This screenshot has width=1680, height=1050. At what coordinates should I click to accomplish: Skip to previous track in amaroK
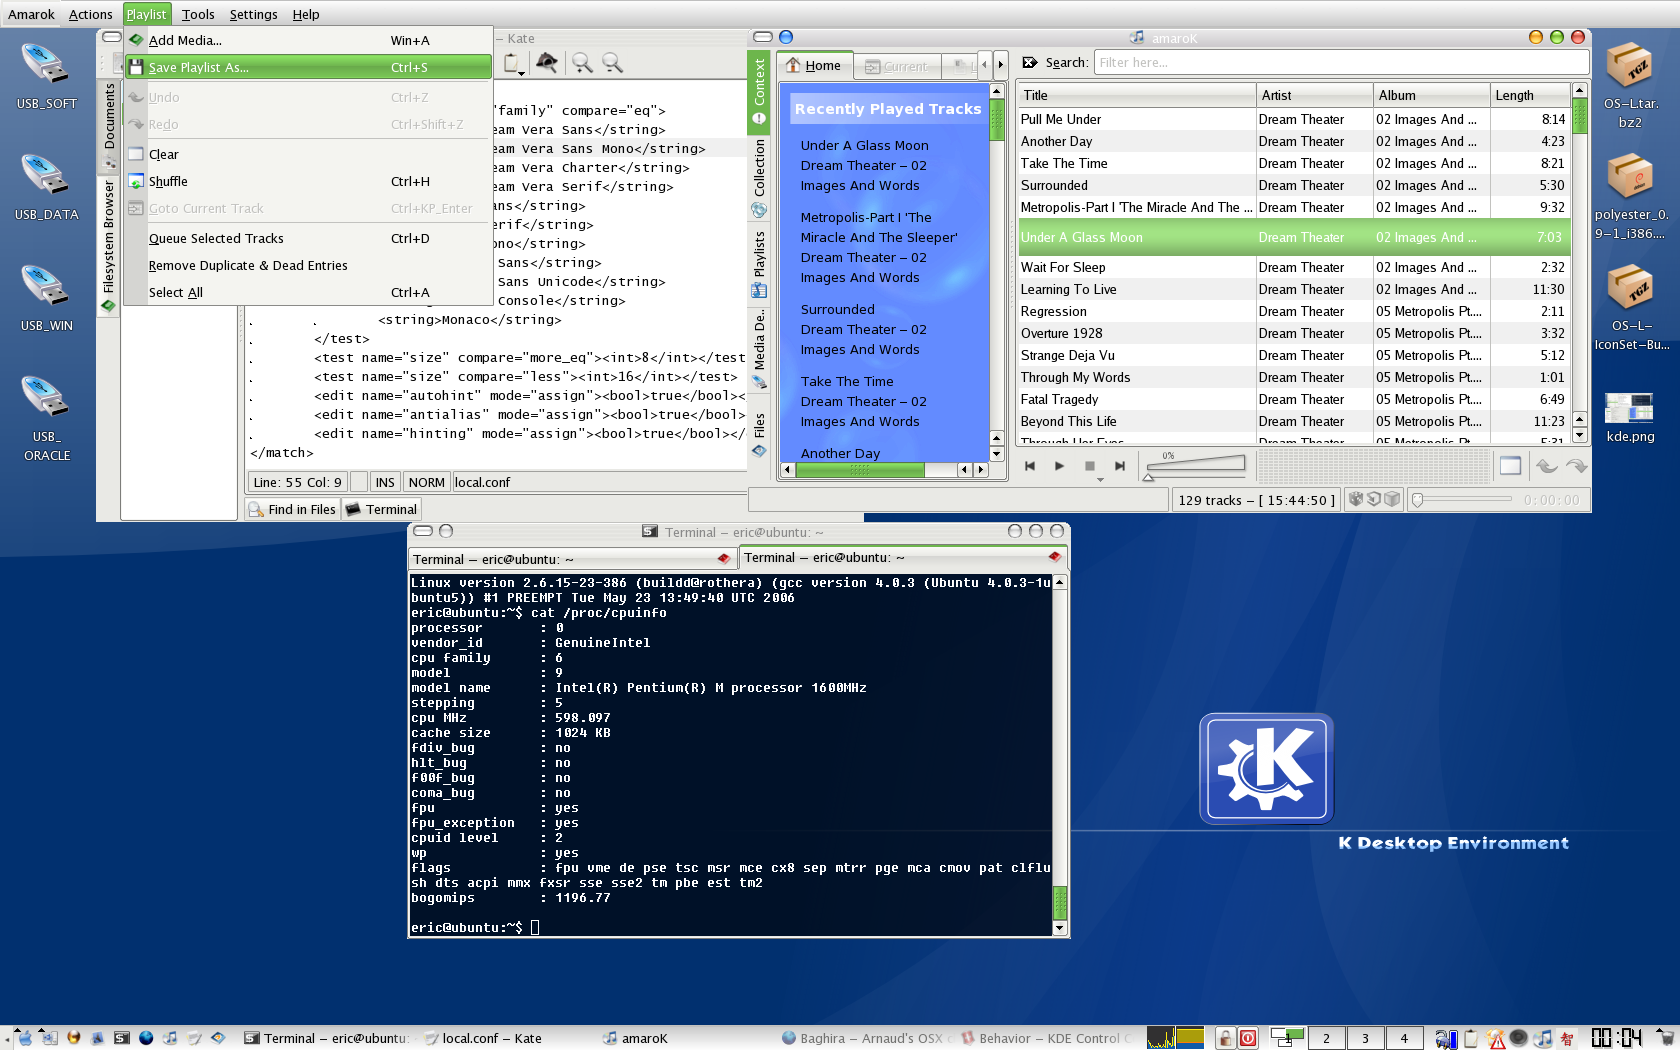(1029, 466)
